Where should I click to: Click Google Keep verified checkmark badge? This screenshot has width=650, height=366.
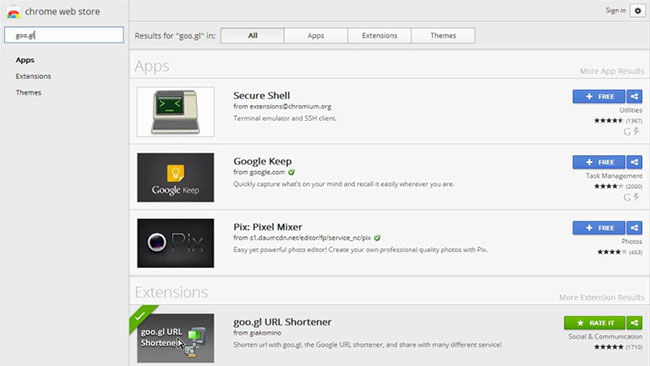coord(291,172)
